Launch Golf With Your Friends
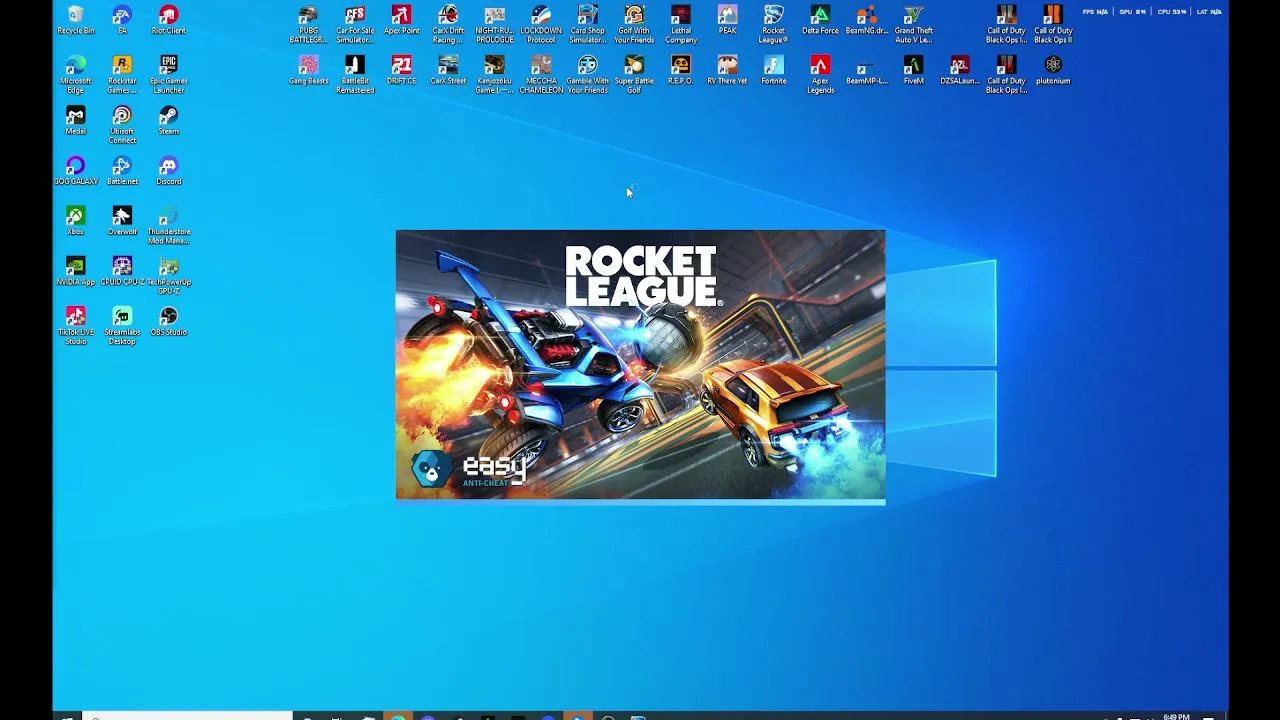Screen dimensions: 1280x720 point(634,25)
